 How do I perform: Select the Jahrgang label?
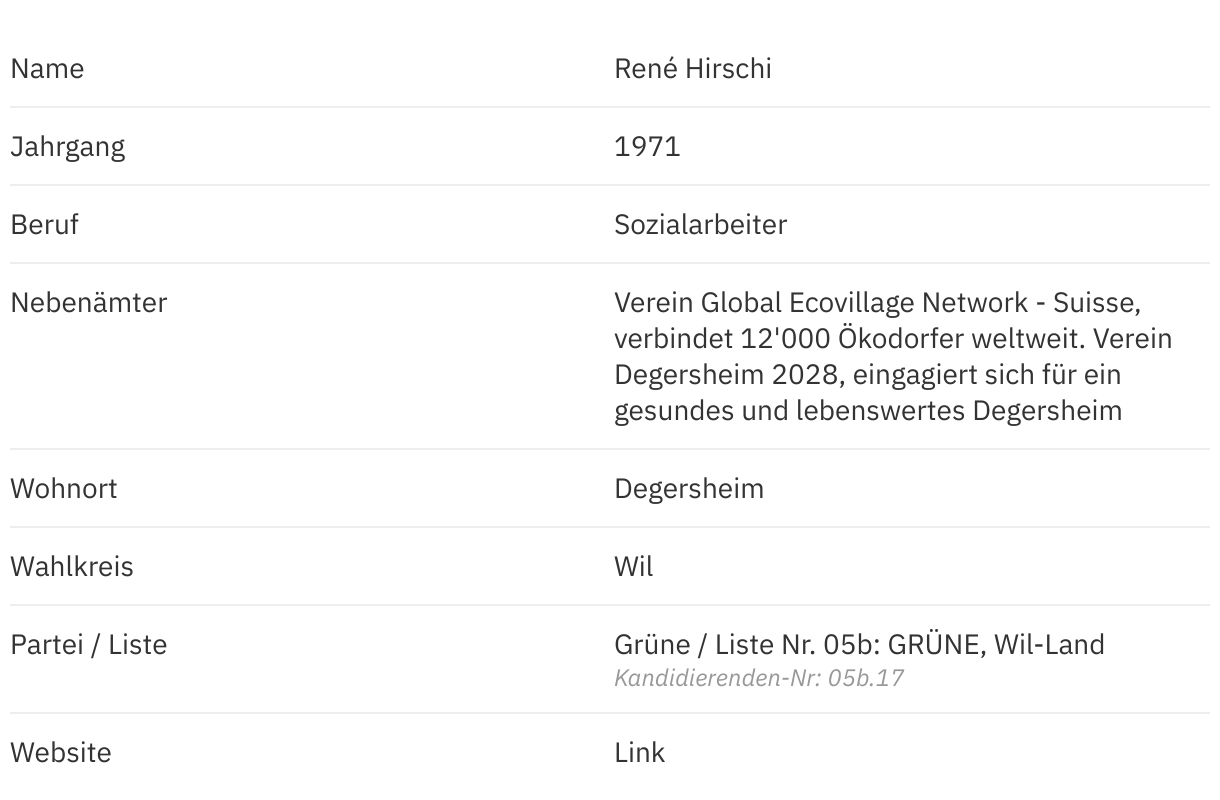click(x=67, y=147)
